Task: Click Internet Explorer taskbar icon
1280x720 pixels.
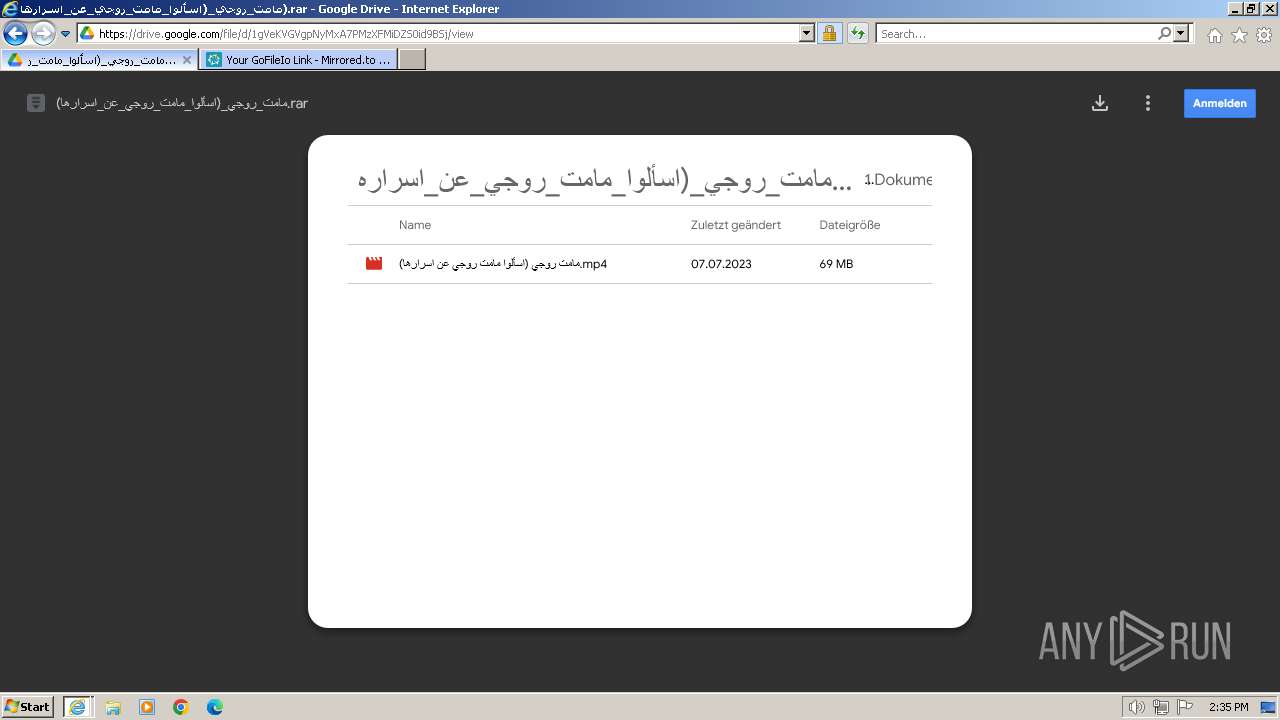Action: tap(77, 707)
